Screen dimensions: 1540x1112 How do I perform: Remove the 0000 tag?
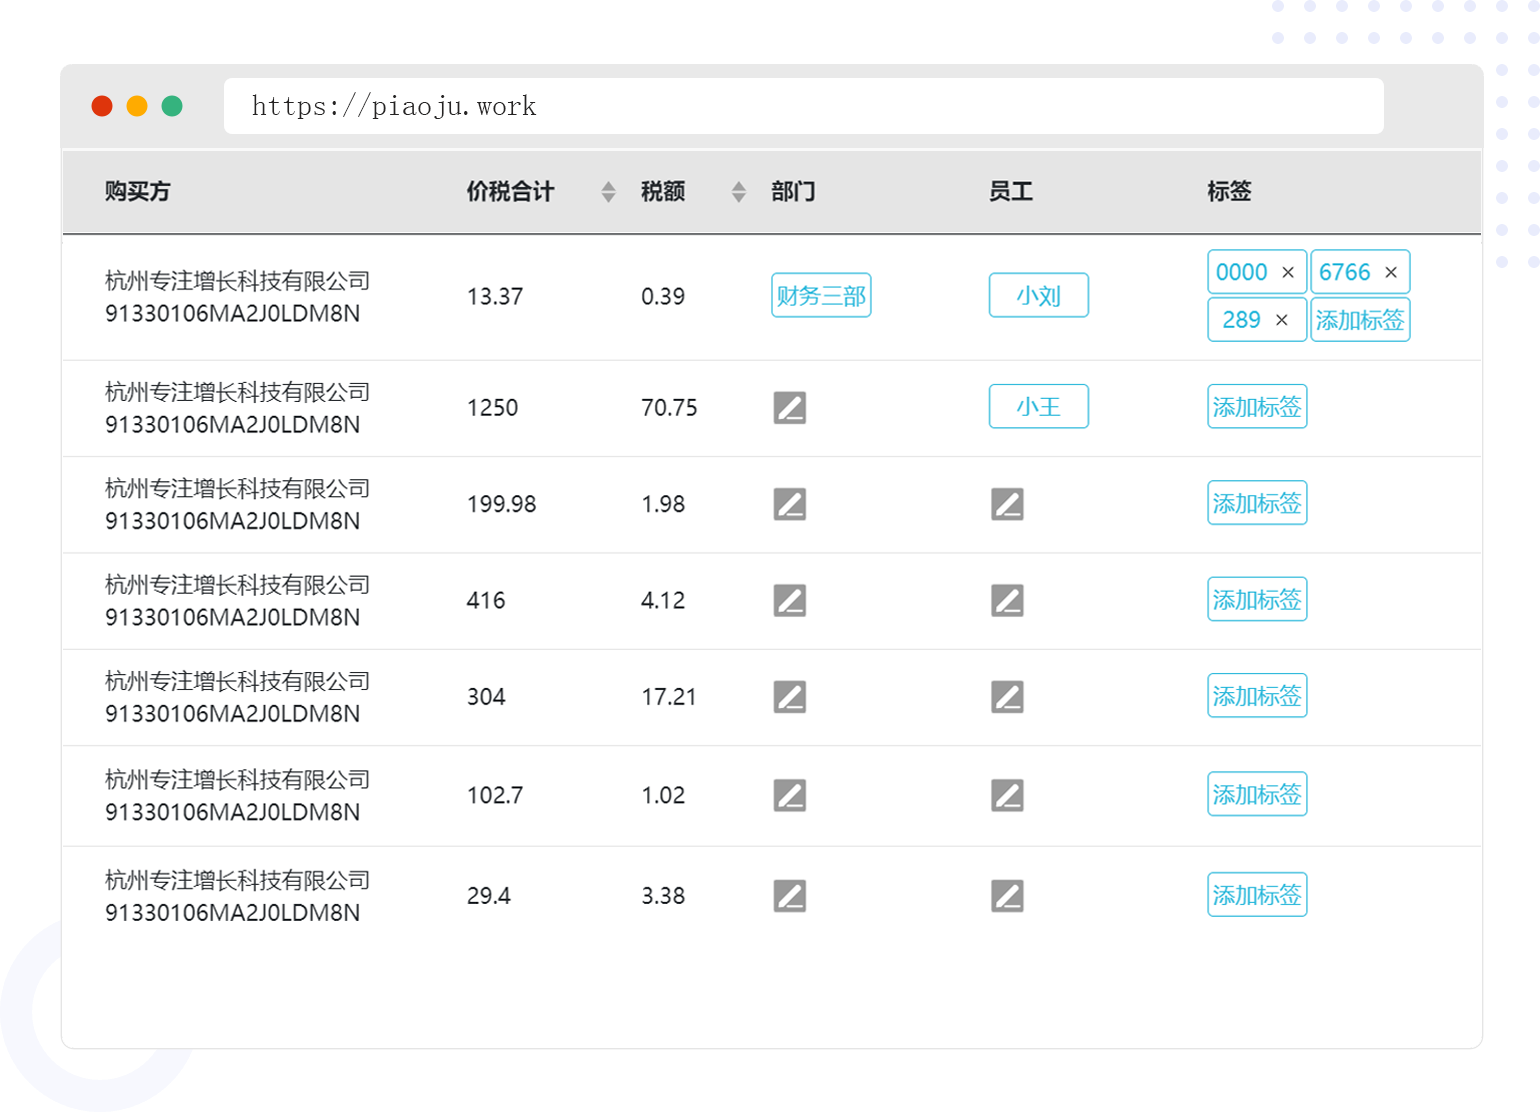pyautogui.click(x=1288, y=272)
